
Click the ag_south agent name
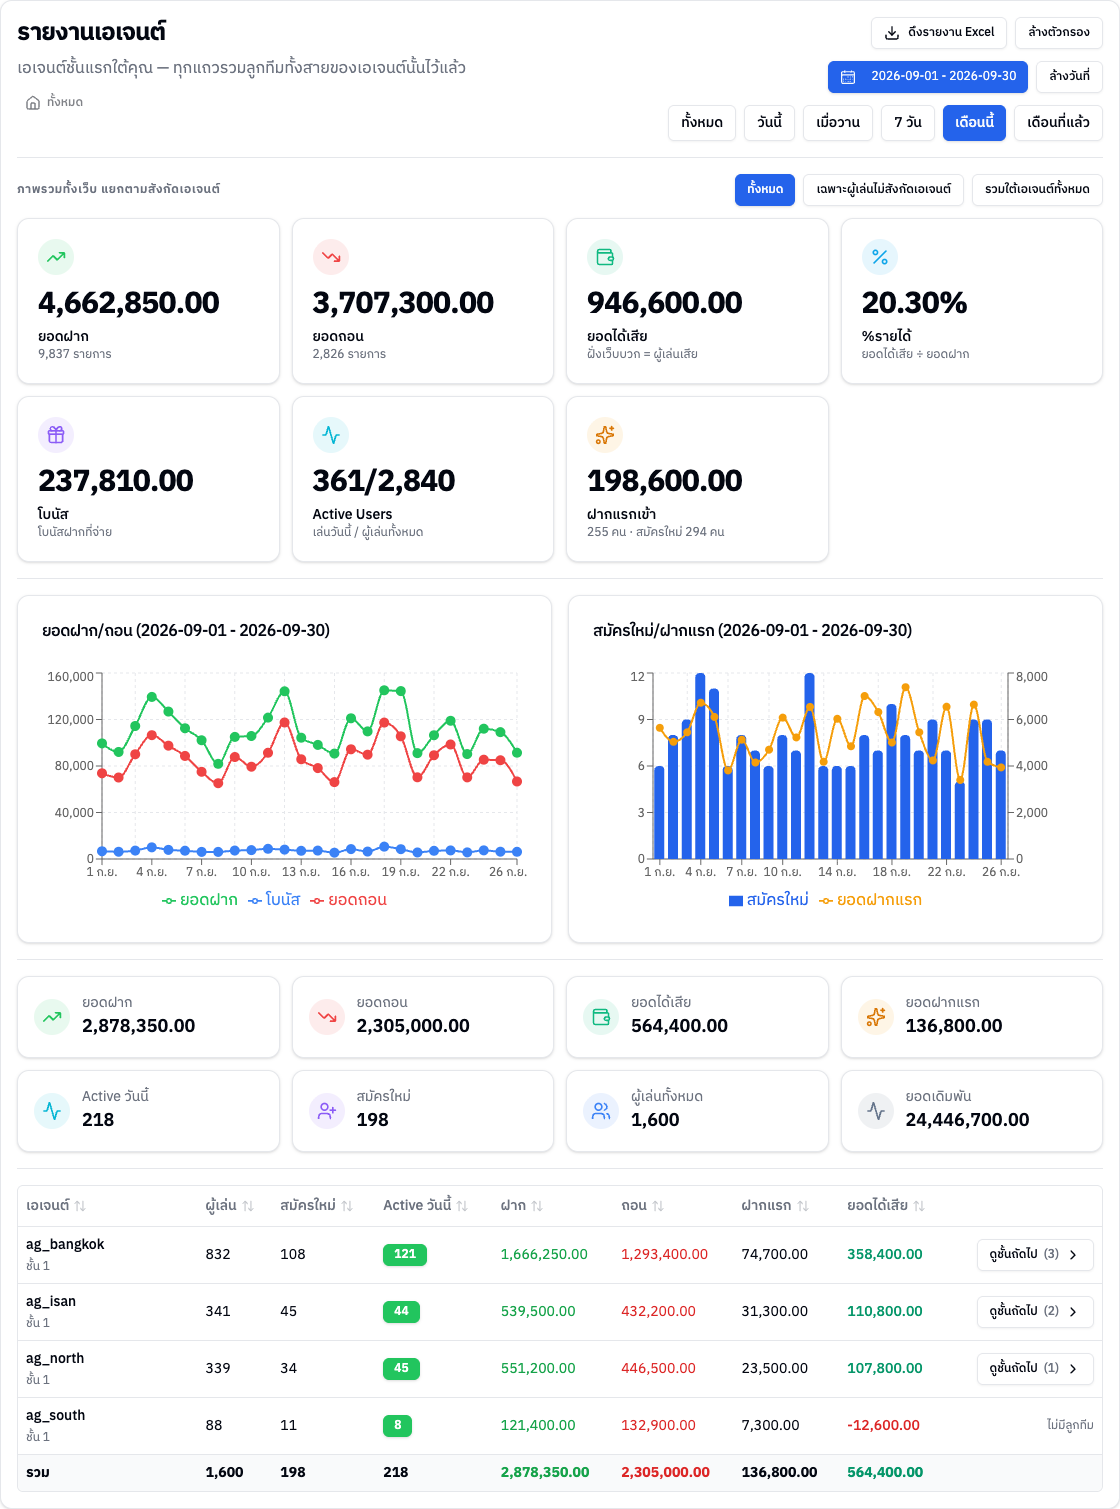(x=56, y=1416)
